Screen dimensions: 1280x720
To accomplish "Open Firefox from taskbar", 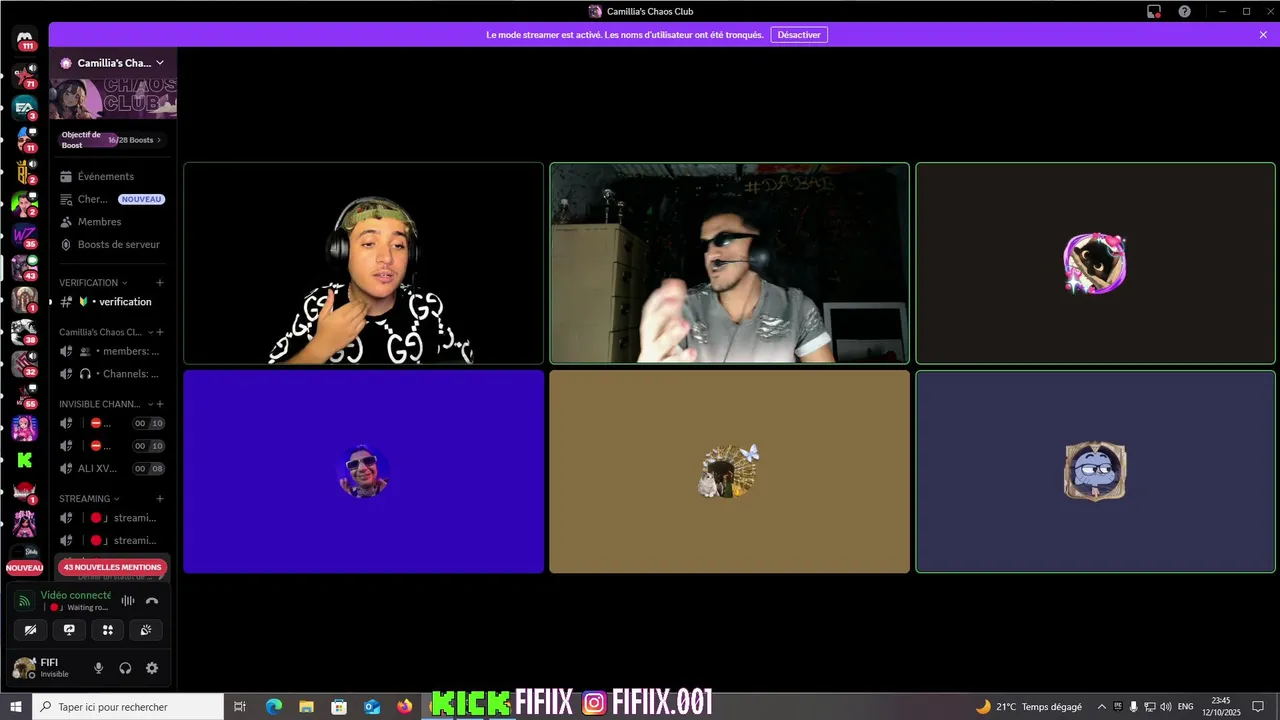I will [404, 707].
